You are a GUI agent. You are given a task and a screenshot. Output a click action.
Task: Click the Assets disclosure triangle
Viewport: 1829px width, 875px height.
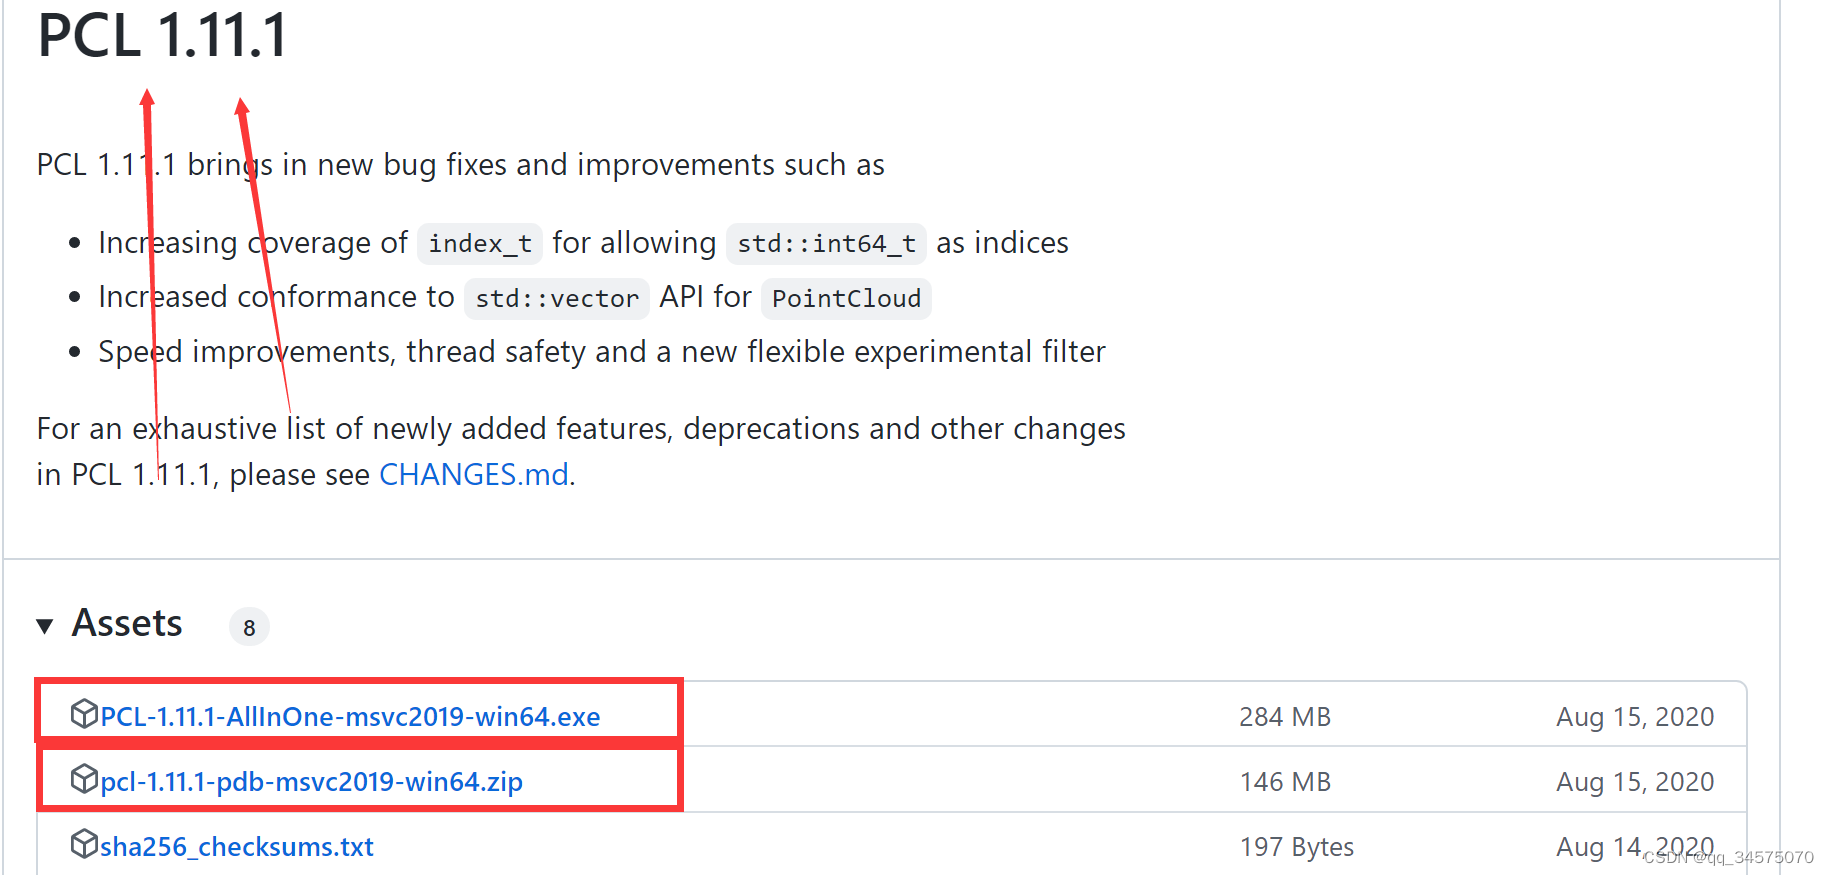click(46, 624)
